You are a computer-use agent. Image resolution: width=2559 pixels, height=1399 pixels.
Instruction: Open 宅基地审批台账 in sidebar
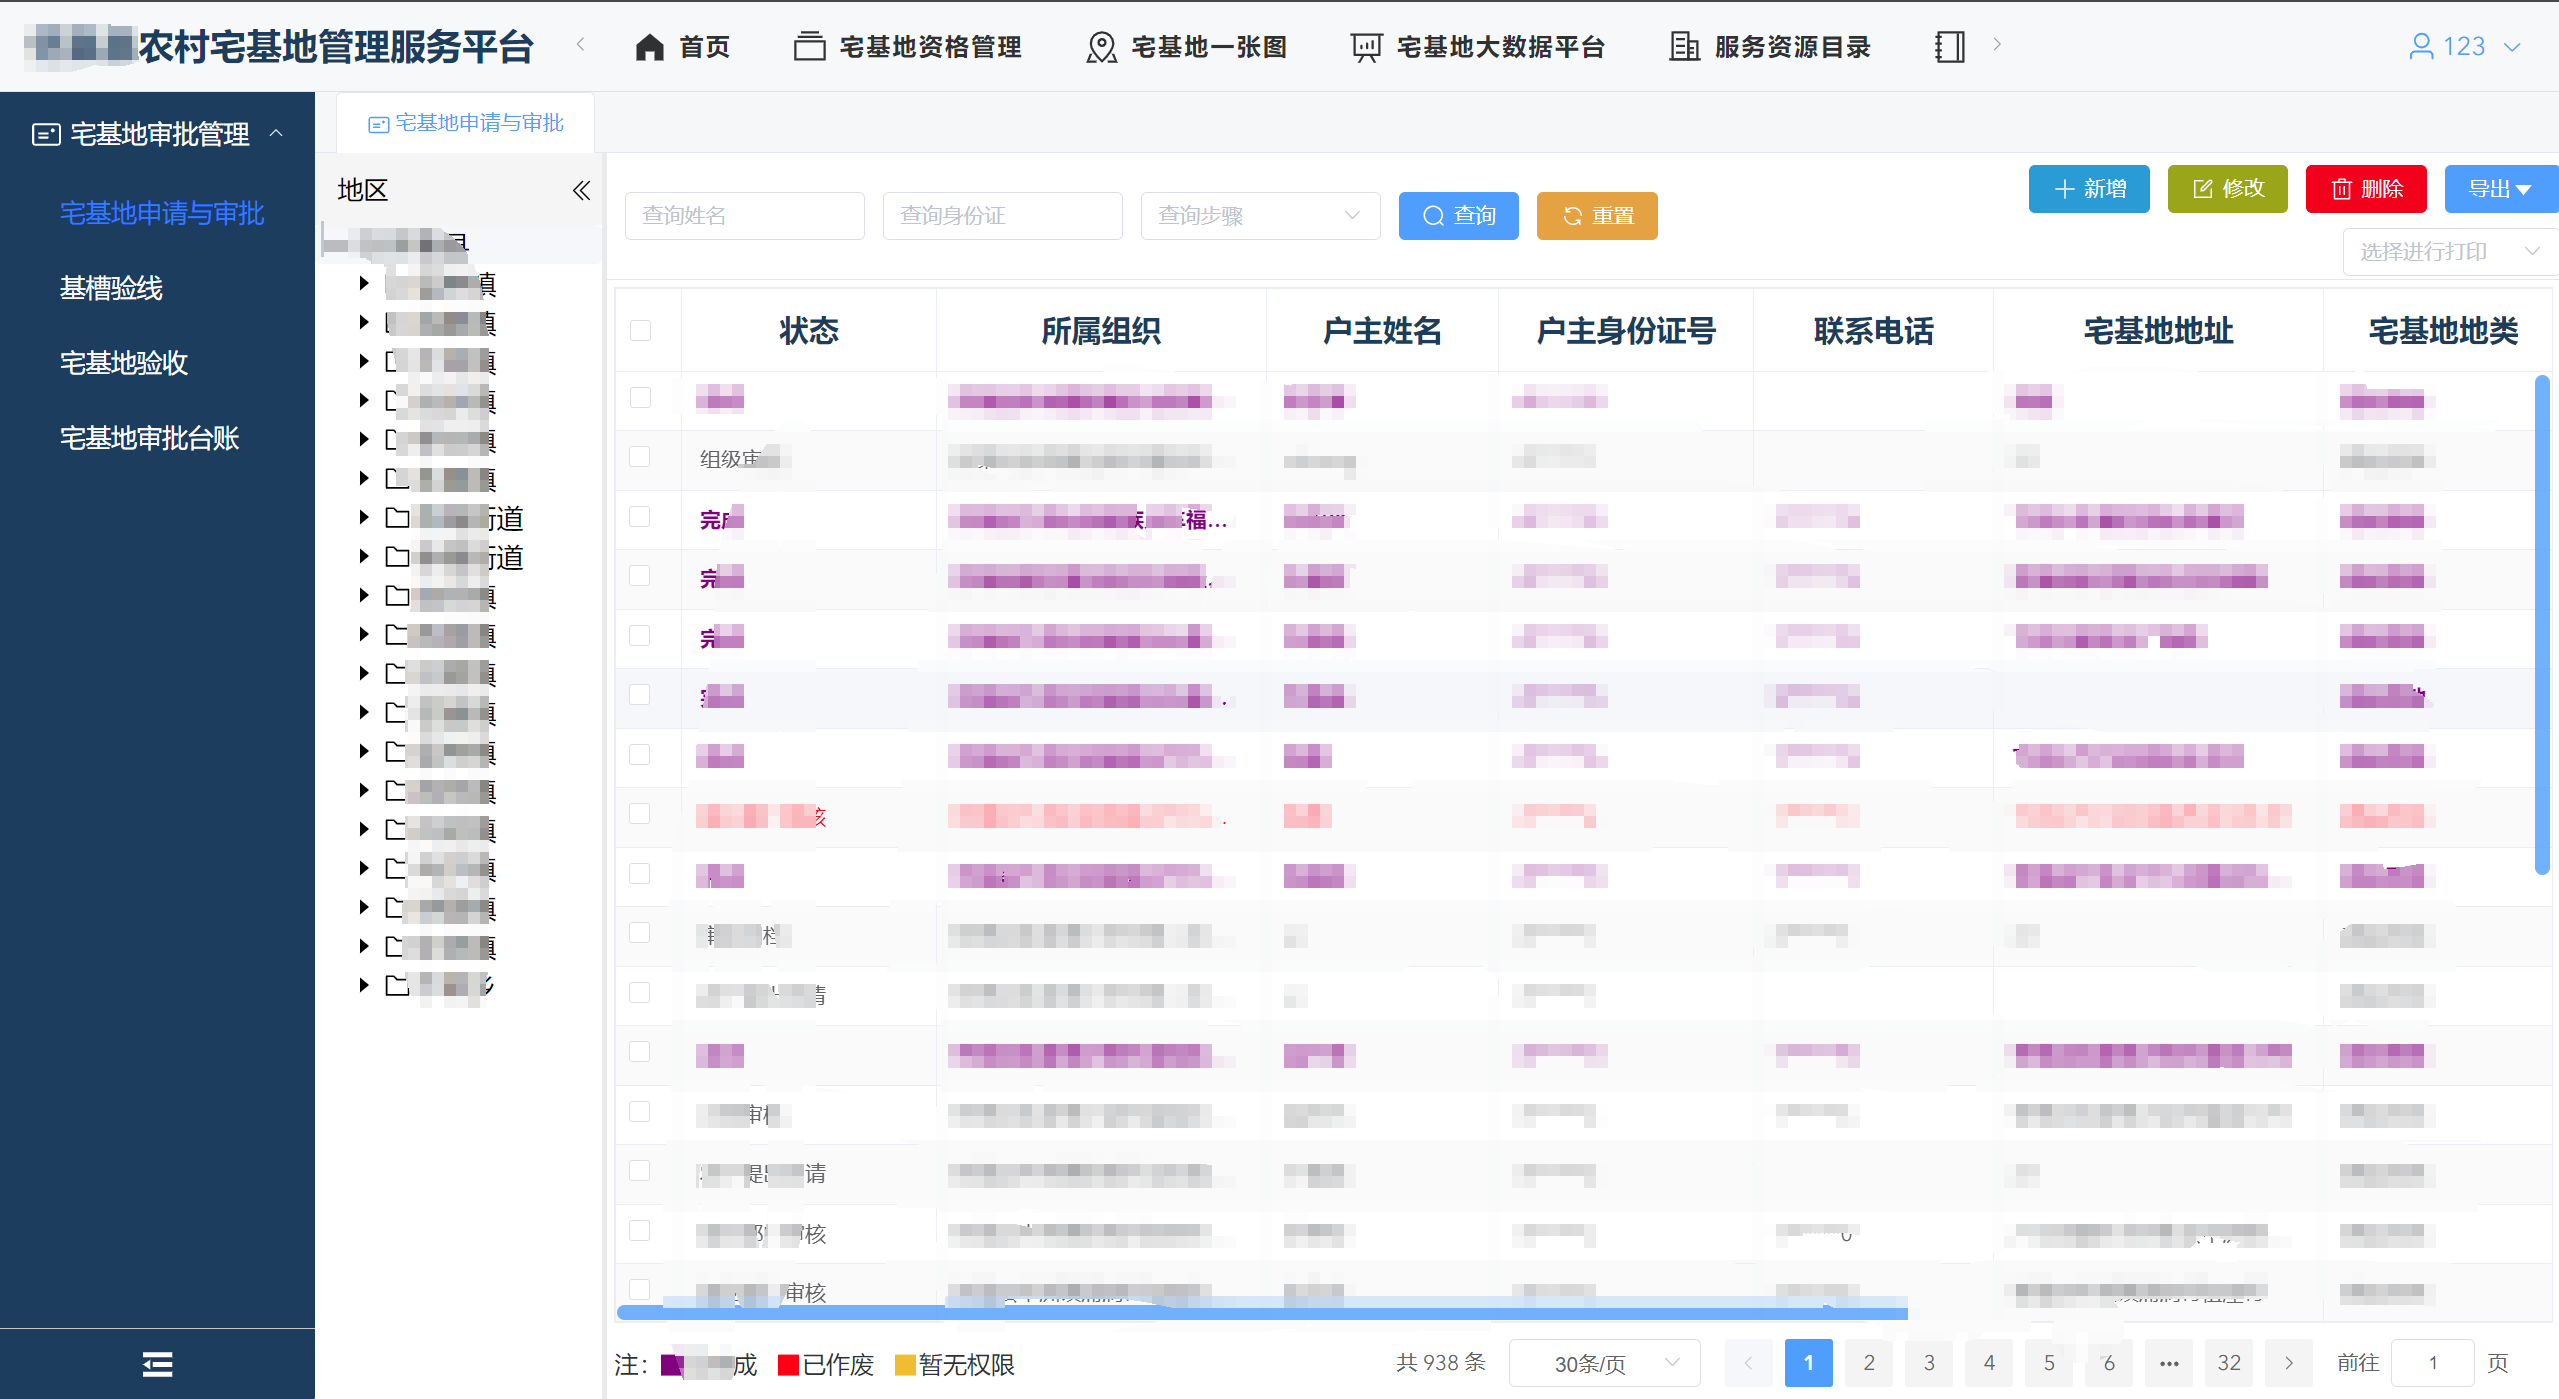point(149,438)
